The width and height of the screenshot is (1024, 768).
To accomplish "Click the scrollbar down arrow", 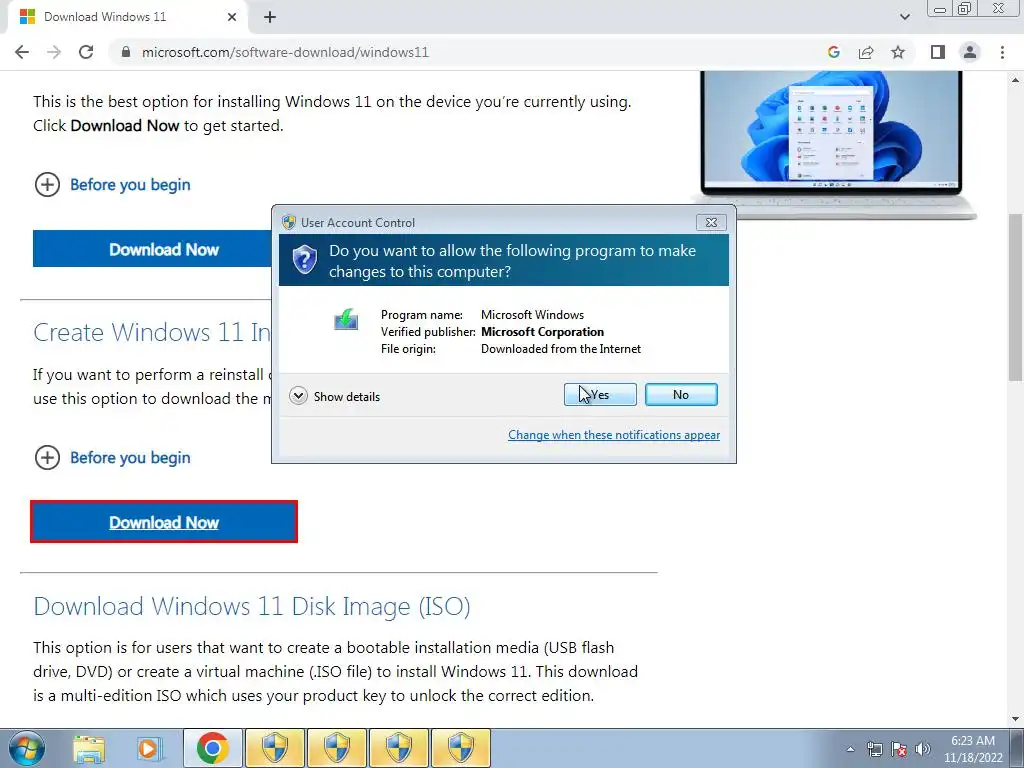I will pyautogui.click(x=1016, y=719).
